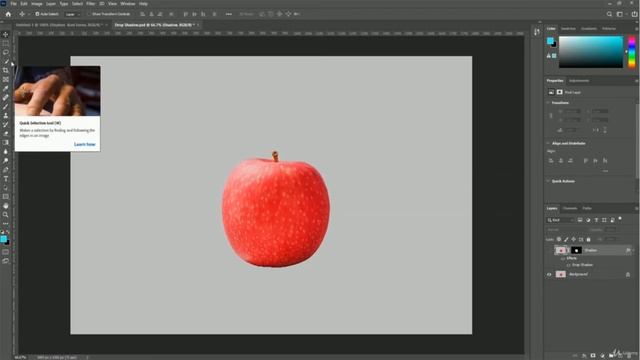The height and width of the screenshot is (360, 640).
Task: Open the Window menu
Action: tap(128, 4)
